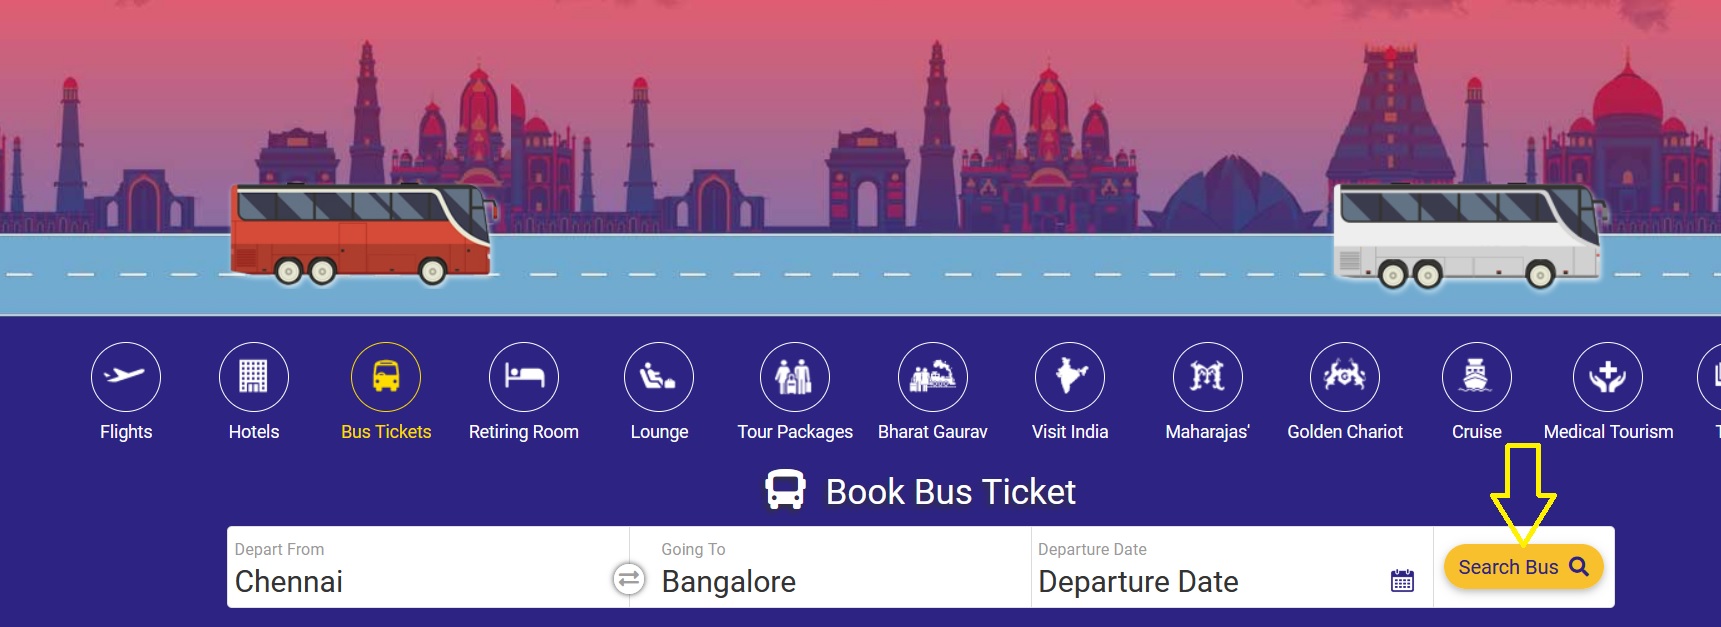
Task: Swap Chennai and Bangalore with the exchange icon
Action: [x=629, y=579]
